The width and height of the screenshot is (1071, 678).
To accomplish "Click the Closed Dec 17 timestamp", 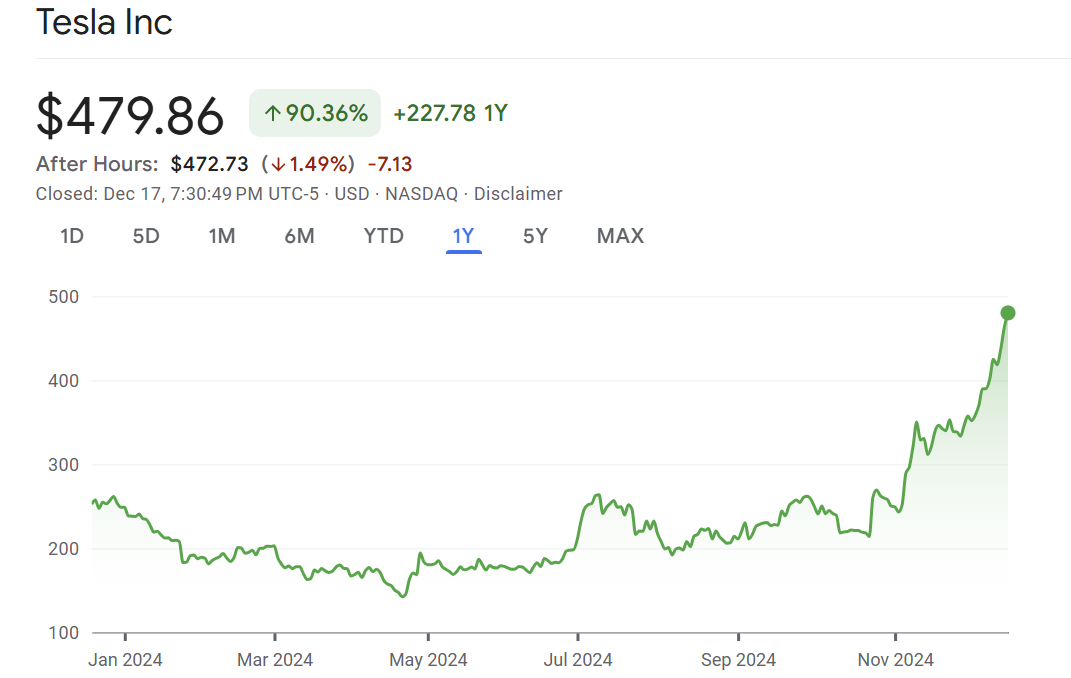I will tap(177, 194).
